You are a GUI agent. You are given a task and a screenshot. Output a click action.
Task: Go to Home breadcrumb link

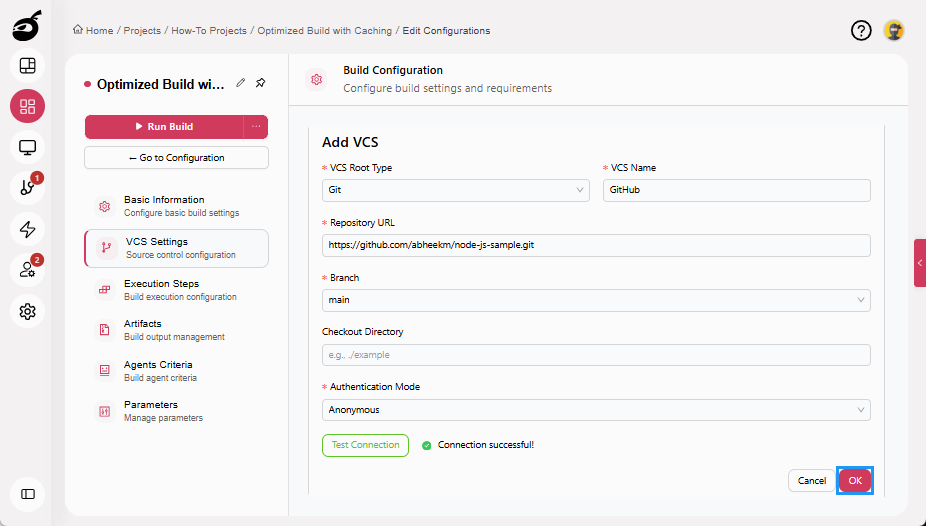[x=99, y=31]
